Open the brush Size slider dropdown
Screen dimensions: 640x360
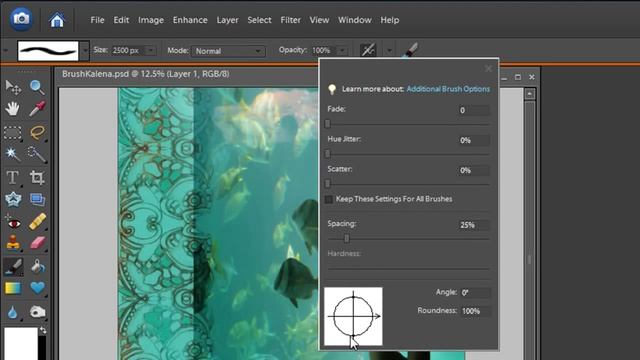pyautogui.click(x=151, y=51)
